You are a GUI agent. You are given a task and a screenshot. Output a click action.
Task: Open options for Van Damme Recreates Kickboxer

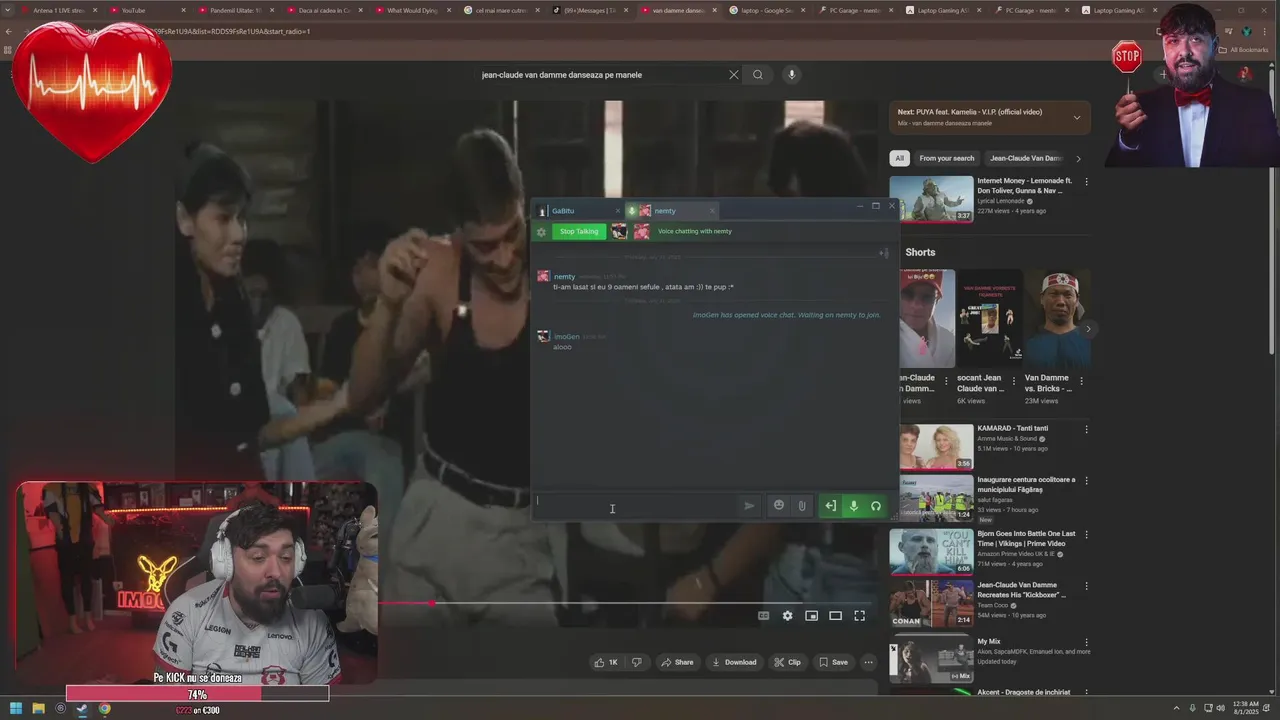1087,588
